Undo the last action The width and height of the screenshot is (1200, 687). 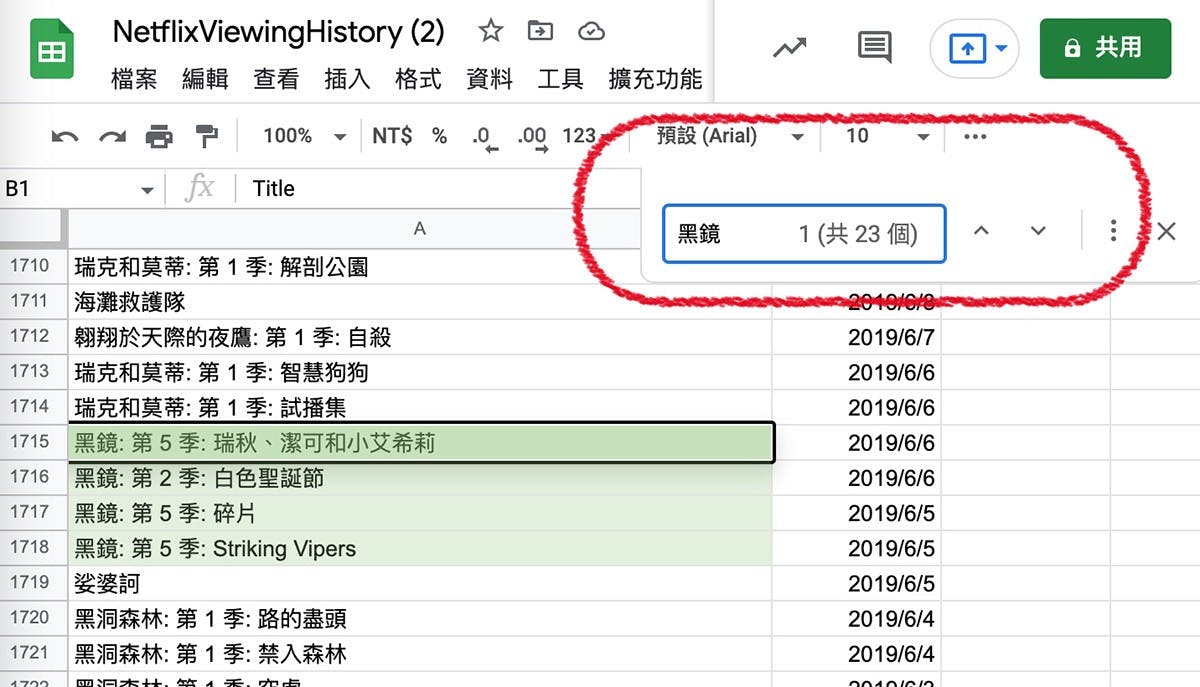click(65, 136)
